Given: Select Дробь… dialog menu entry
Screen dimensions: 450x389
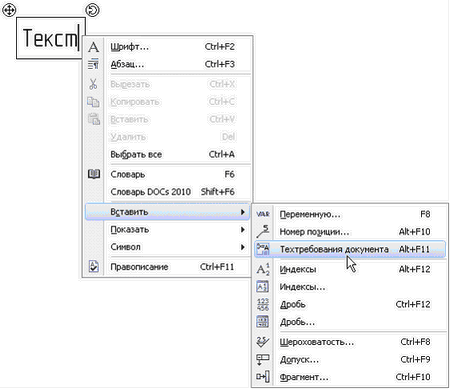Looking at the screenshot, I should point(350,322).
